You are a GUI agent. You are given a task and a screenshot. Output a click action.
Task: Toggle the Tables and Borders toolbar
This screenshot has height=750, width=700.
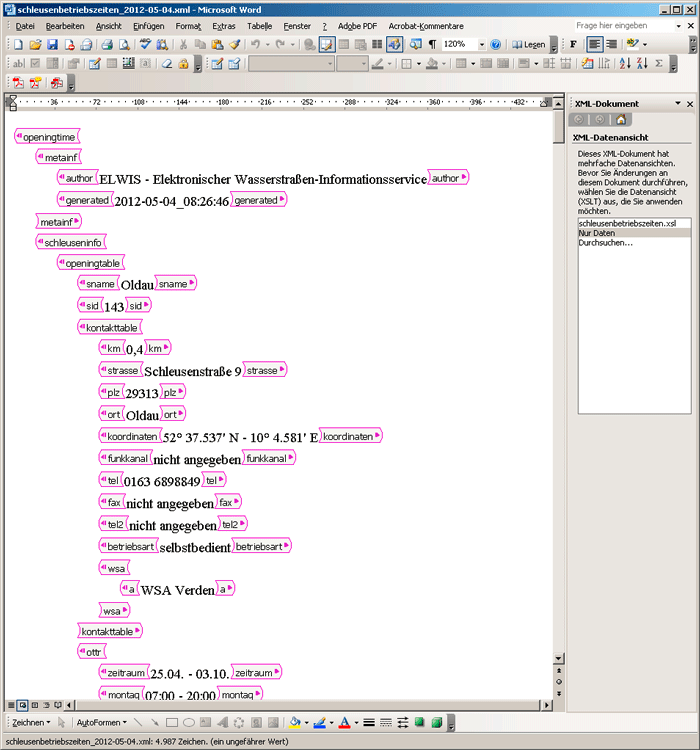[327, 44]
